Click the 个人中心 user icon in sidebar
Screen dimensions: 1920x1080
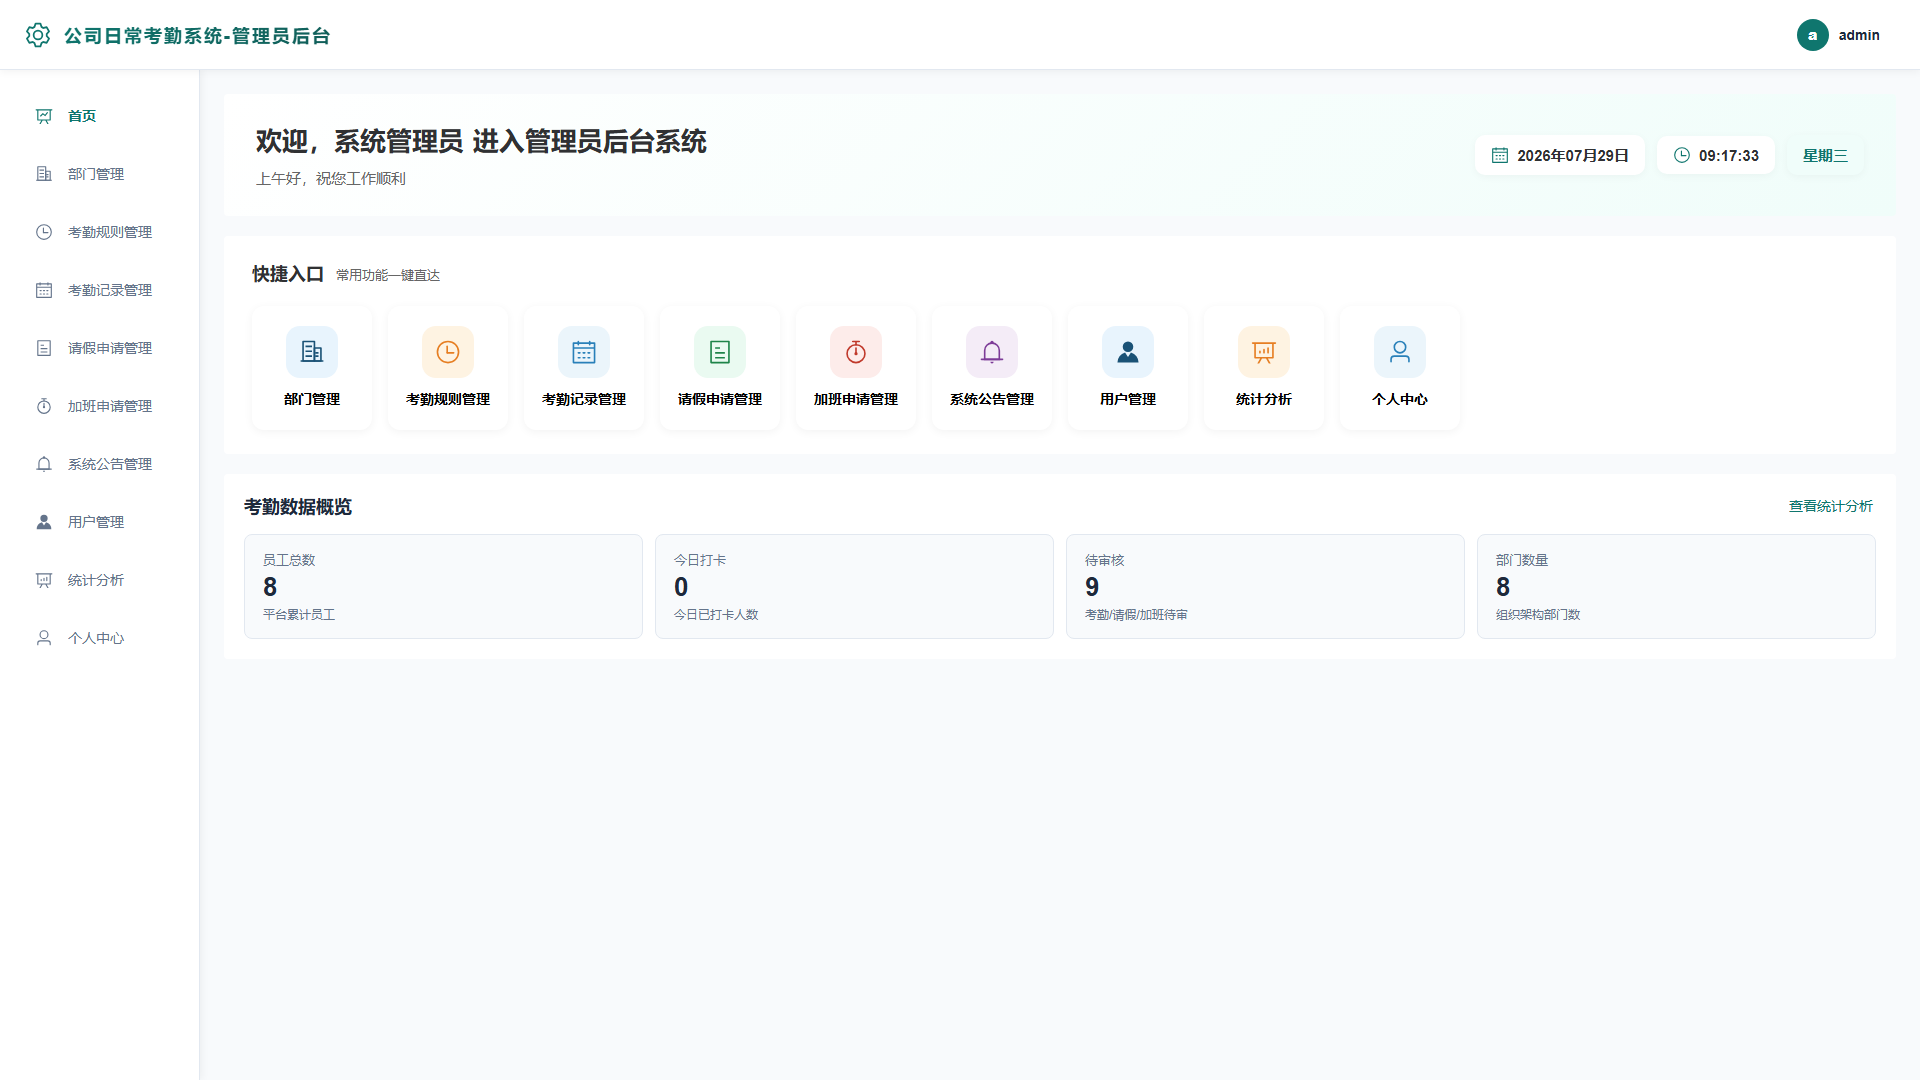click(x=44, y=638)
